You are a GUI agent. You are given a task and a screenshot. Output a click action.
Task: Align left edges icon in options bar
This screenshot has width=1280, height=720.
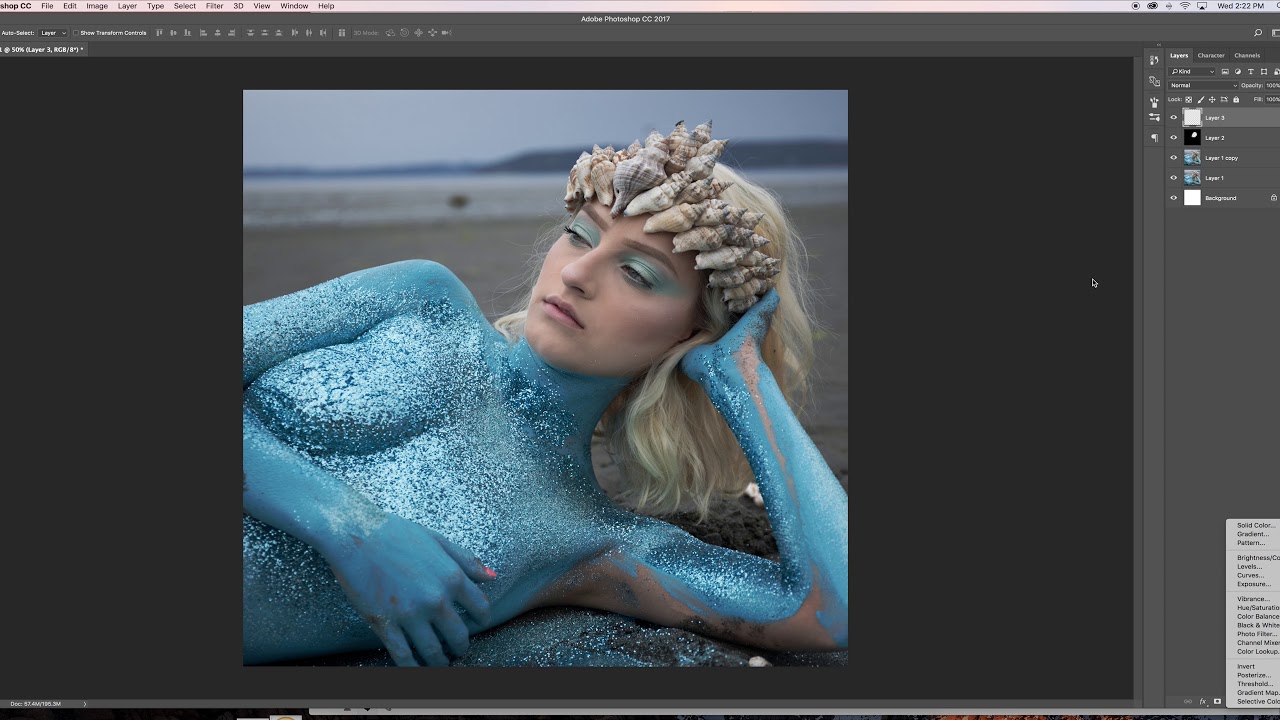coord(203,33)
